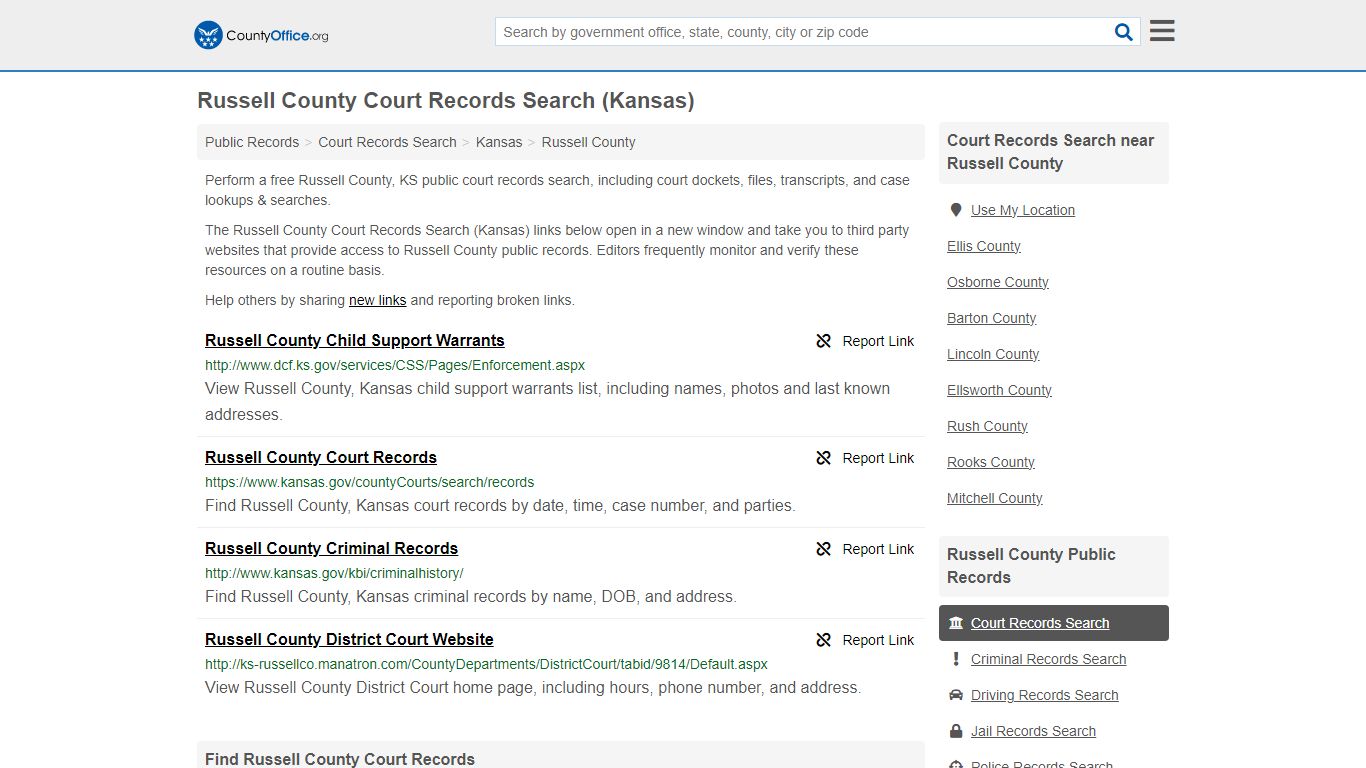Open Barton County link

tap(992, 318)
